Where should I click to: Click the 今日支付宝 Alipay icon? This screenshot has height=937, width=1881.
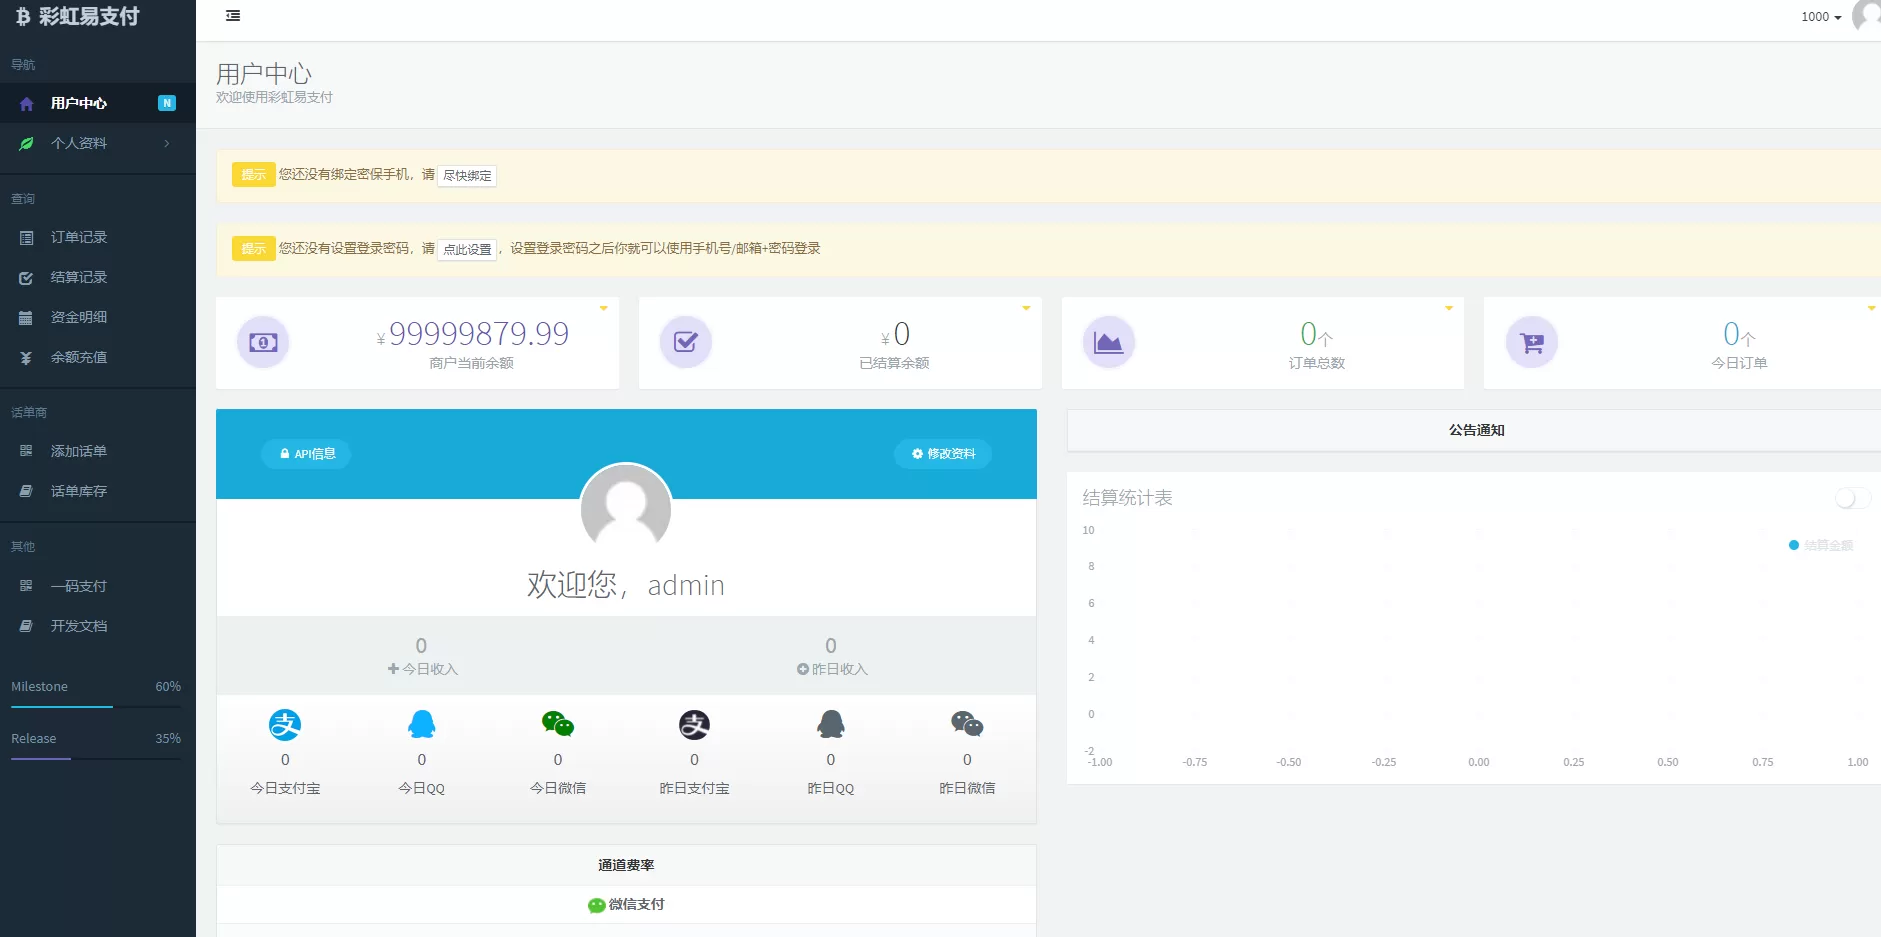coord(285,724)
